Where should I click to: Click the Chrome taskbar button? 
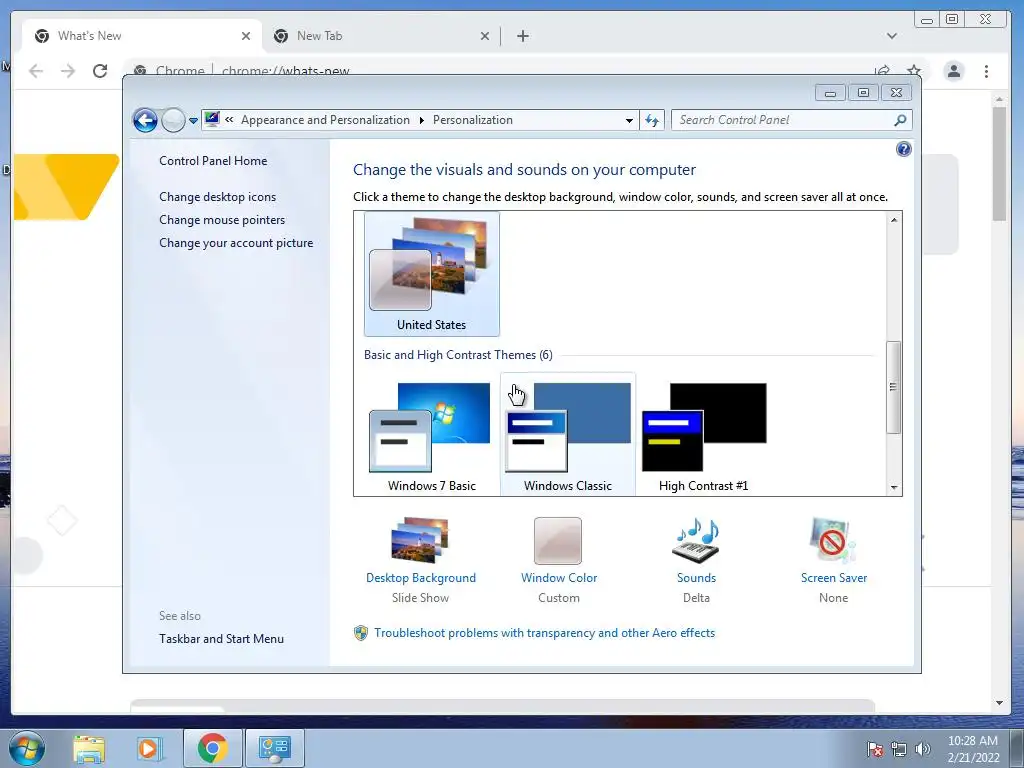click(x=212, y=748)
